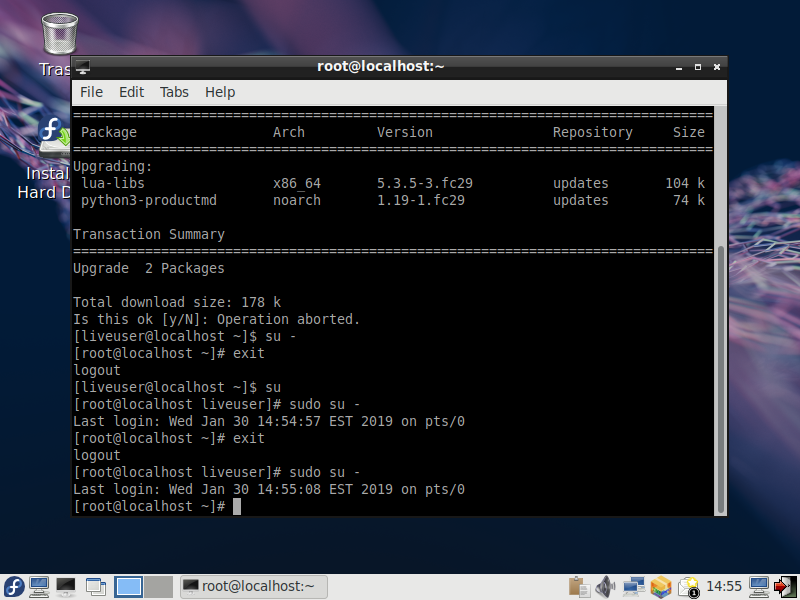Image resolution: width=800 pixels, height=600 pixels.
Task: Open the Trash desktop icon
Action: (59, 34)
